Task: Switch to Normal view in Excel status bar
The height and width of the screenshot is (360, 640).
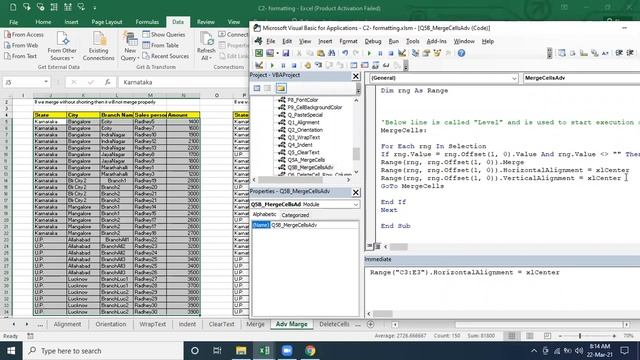Action: 512,336
